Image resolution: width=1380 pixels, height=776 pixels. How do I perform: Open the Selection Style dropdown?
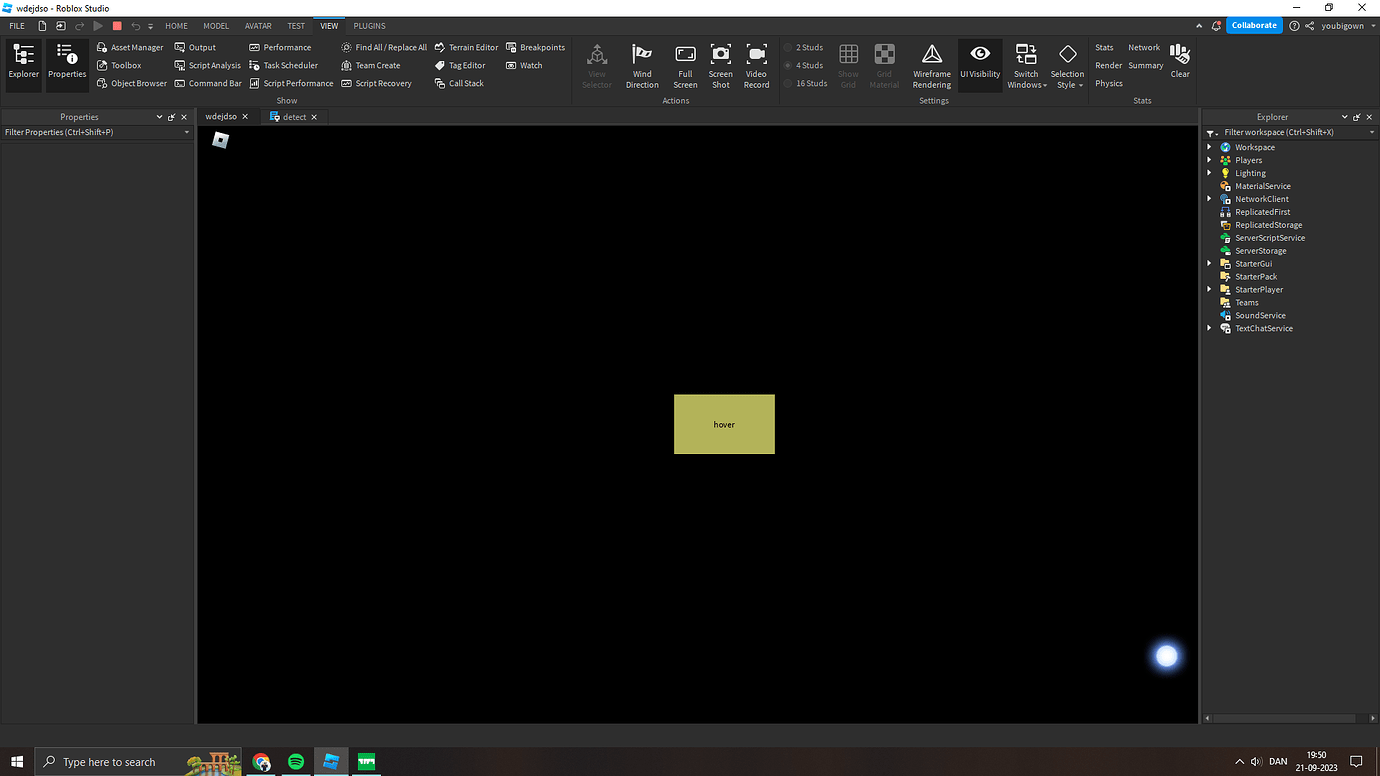(1067, 65)
